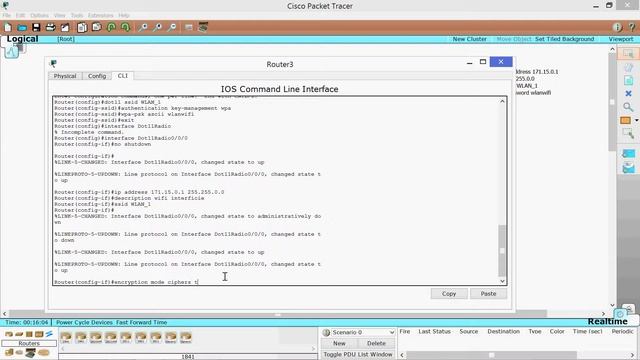This screenshot has height=360, width=640.
Task: Choose the Inspect magnifier tool
Action: point(628,107)
